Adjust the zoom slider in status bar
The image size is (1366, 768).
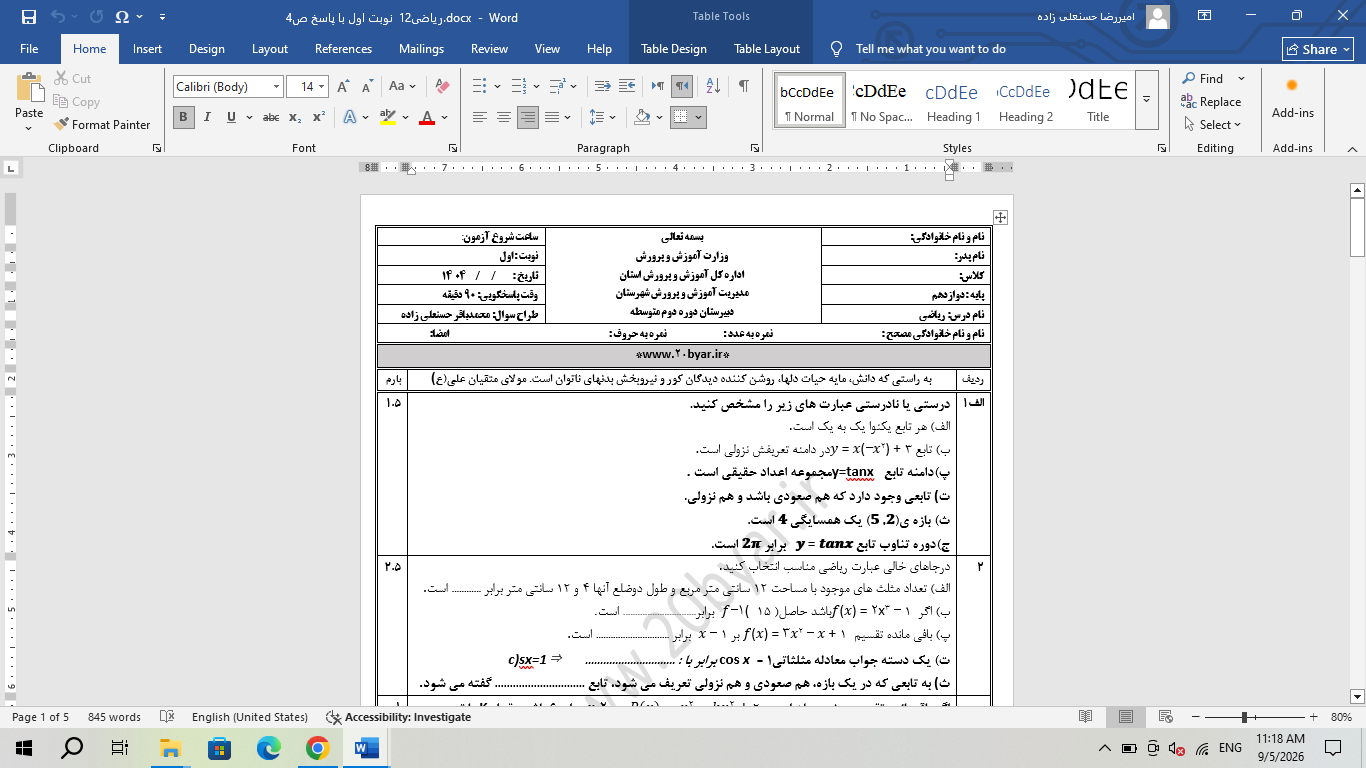[1243, 717]
